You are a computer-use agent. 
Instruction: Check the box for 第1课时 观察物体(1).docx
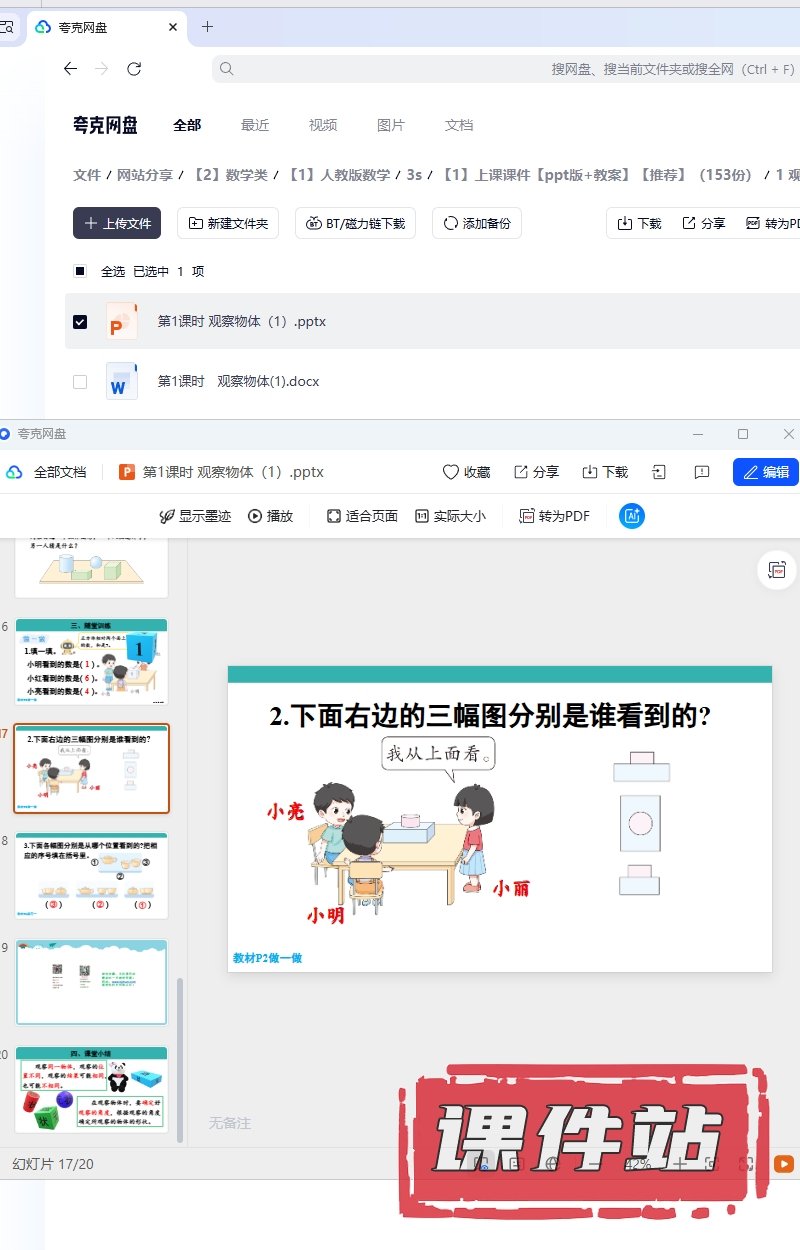[80, 382]
